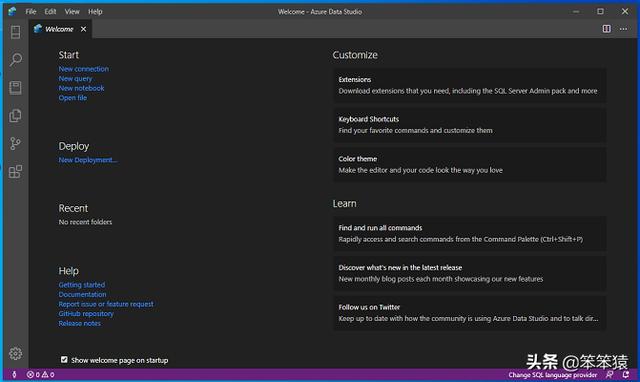Click Find and run all commands card

(x=469, y=233)
